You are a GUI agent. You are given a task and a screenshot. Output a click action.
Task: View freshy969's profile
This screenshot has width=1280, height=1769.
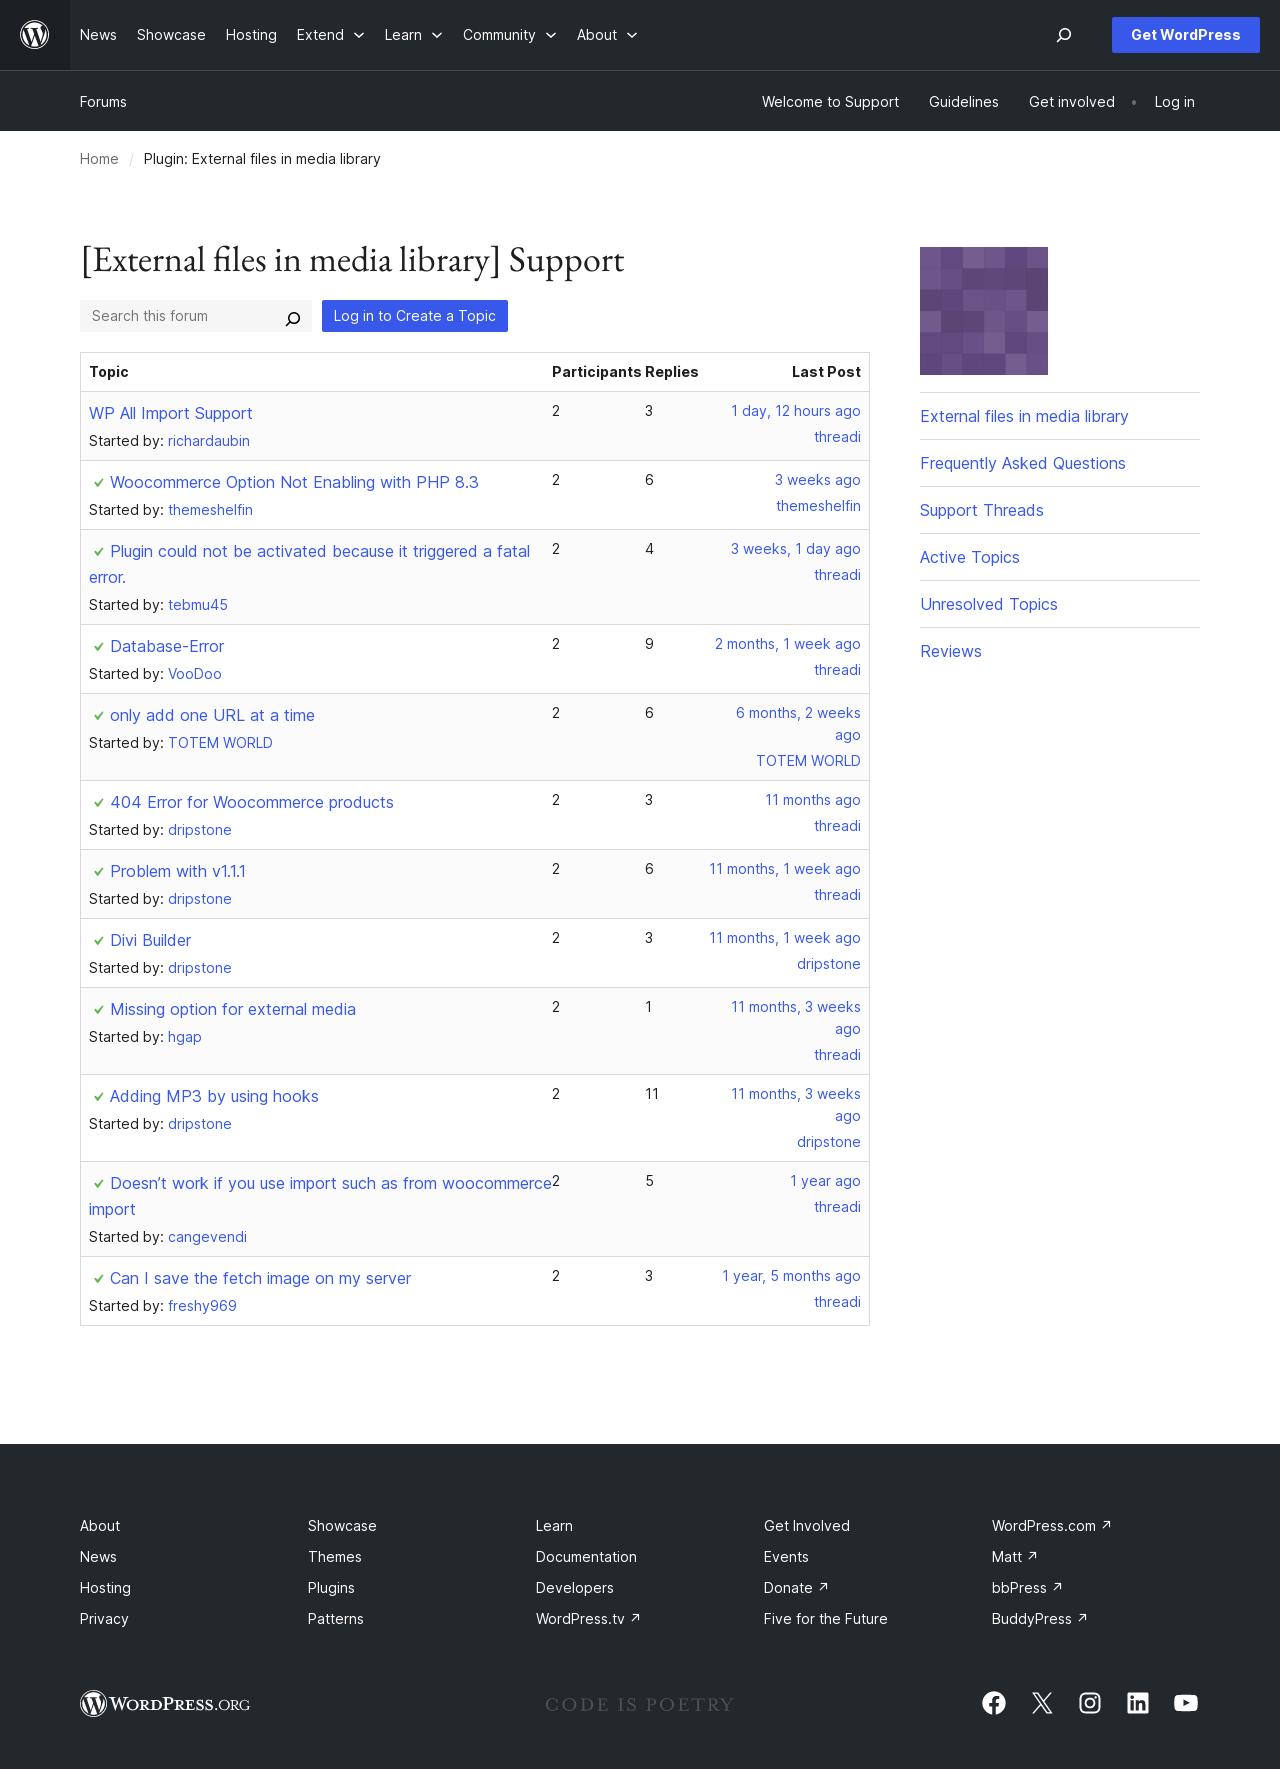202,1306
